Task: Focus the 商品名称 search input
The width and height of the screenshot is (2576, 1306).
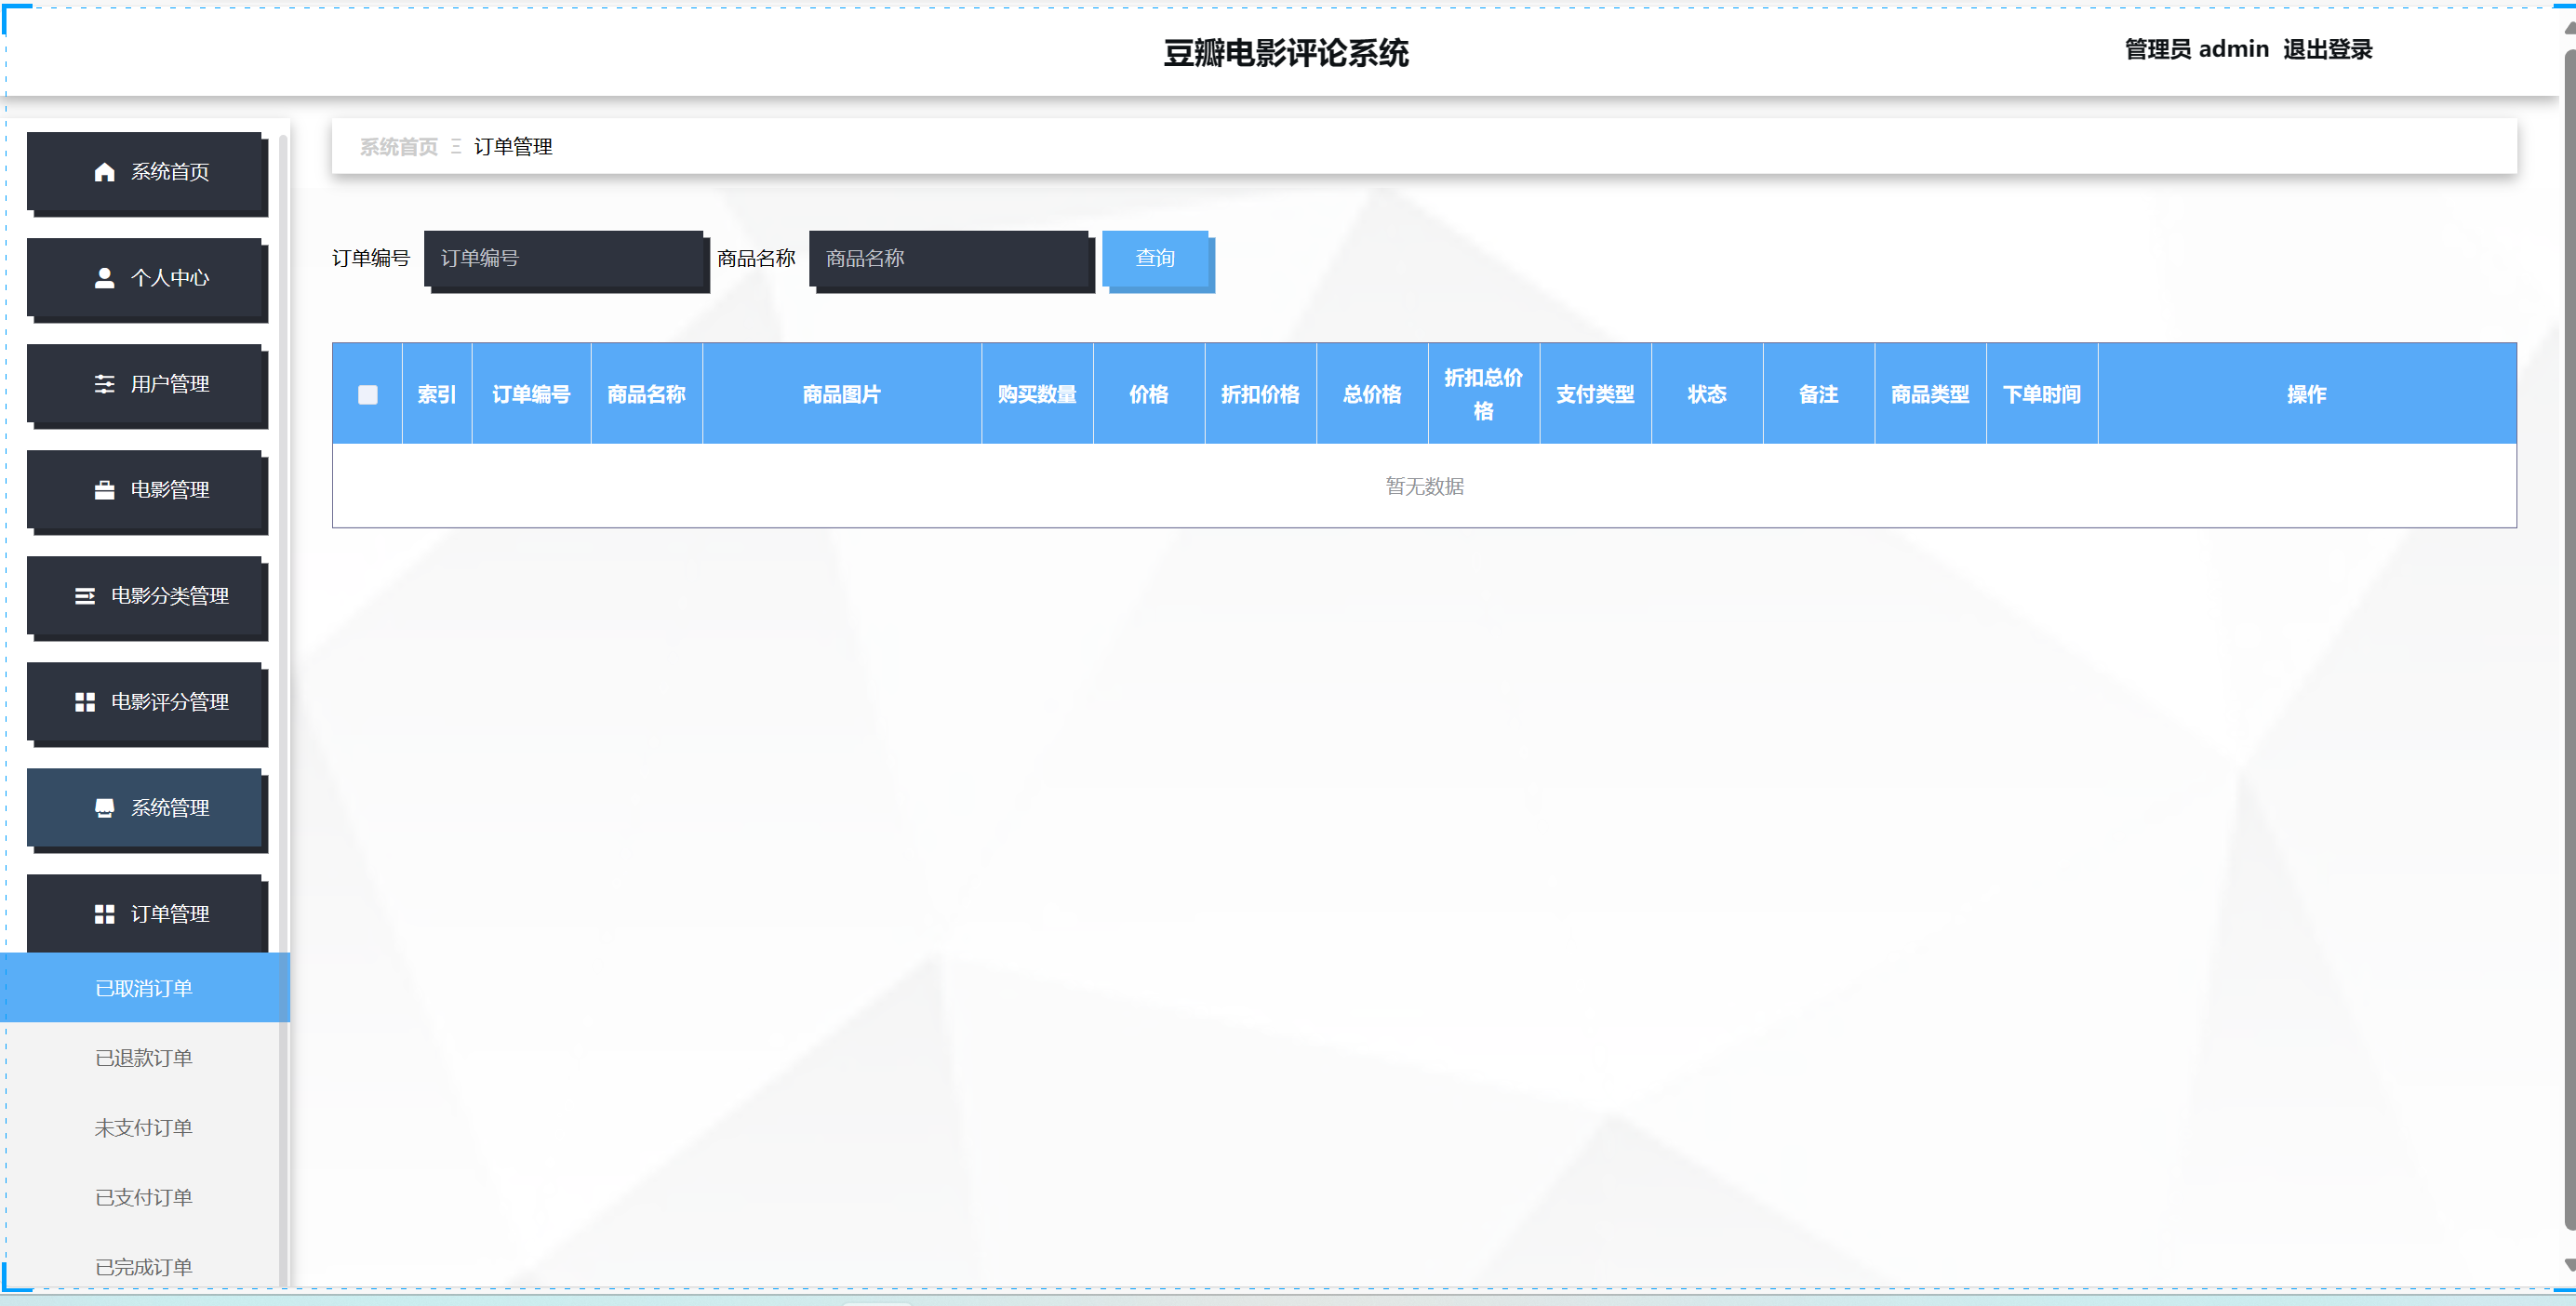Action: [949, 259]
